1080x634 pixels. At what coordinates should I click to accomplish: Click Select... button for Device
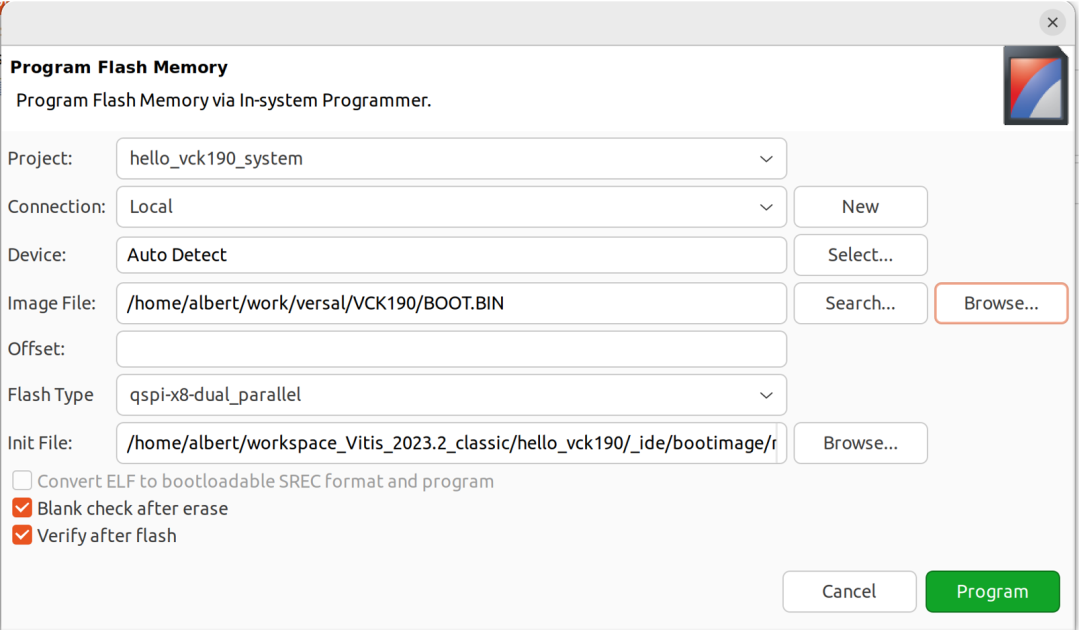pos(860,255)
